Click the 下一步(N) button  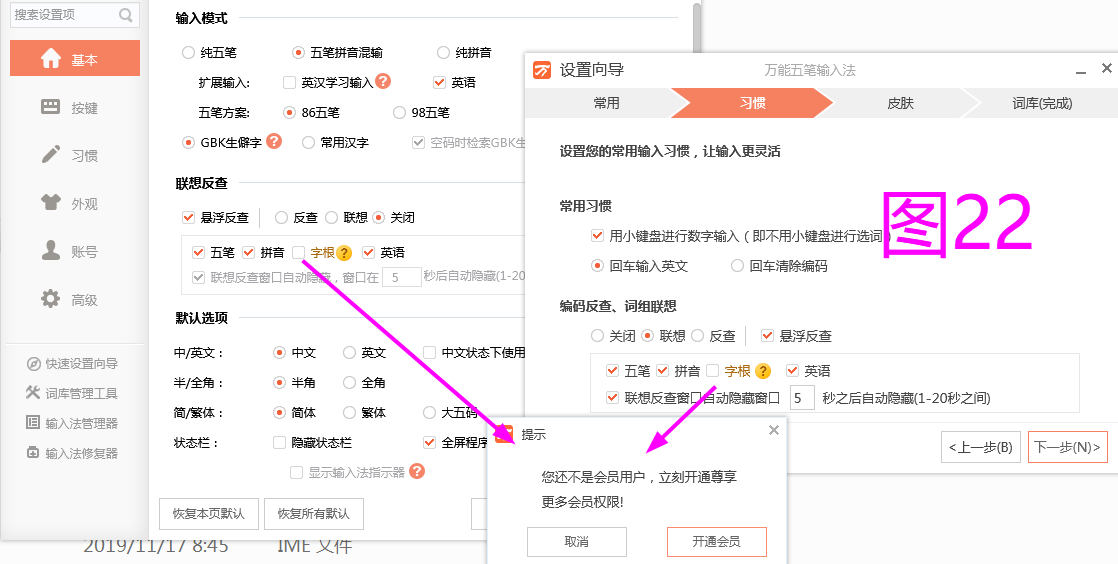point(1067,447)
